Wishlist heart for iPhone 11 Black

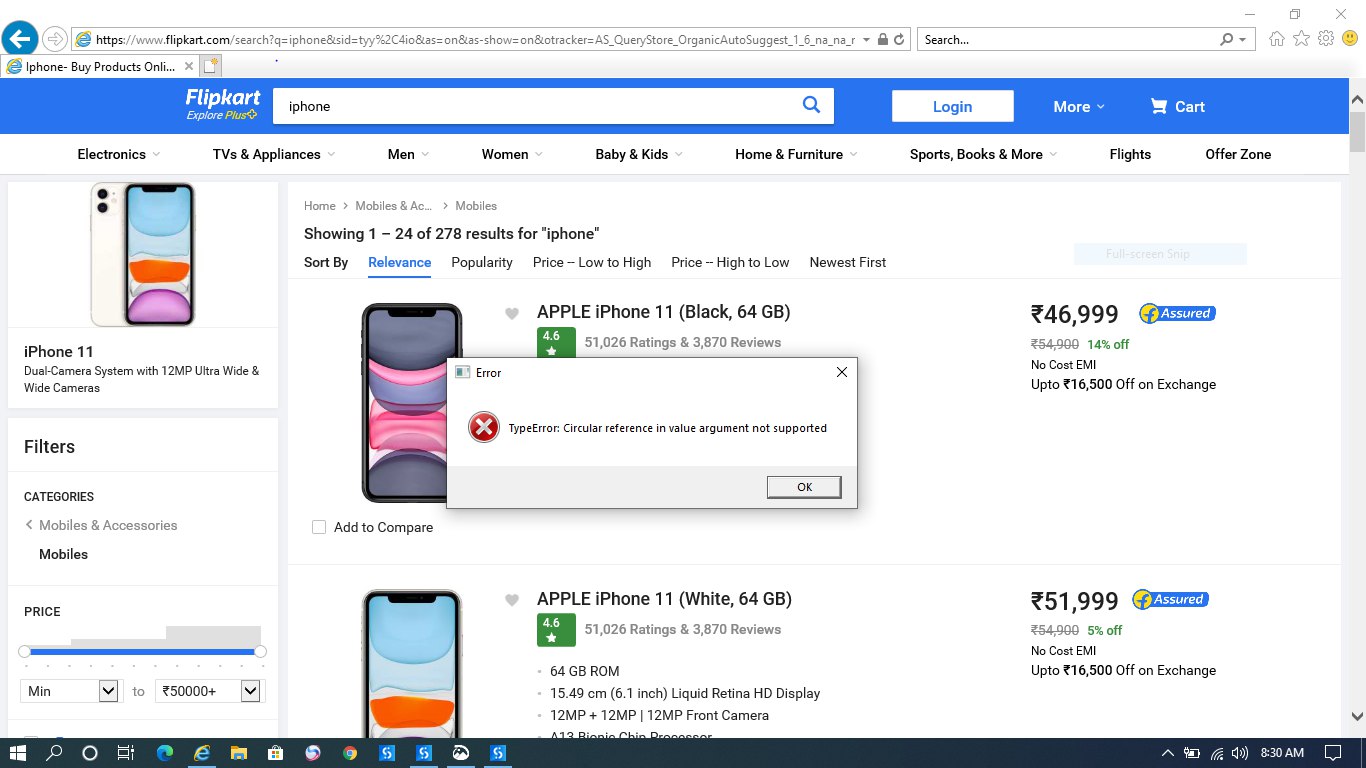click(512, 314)
